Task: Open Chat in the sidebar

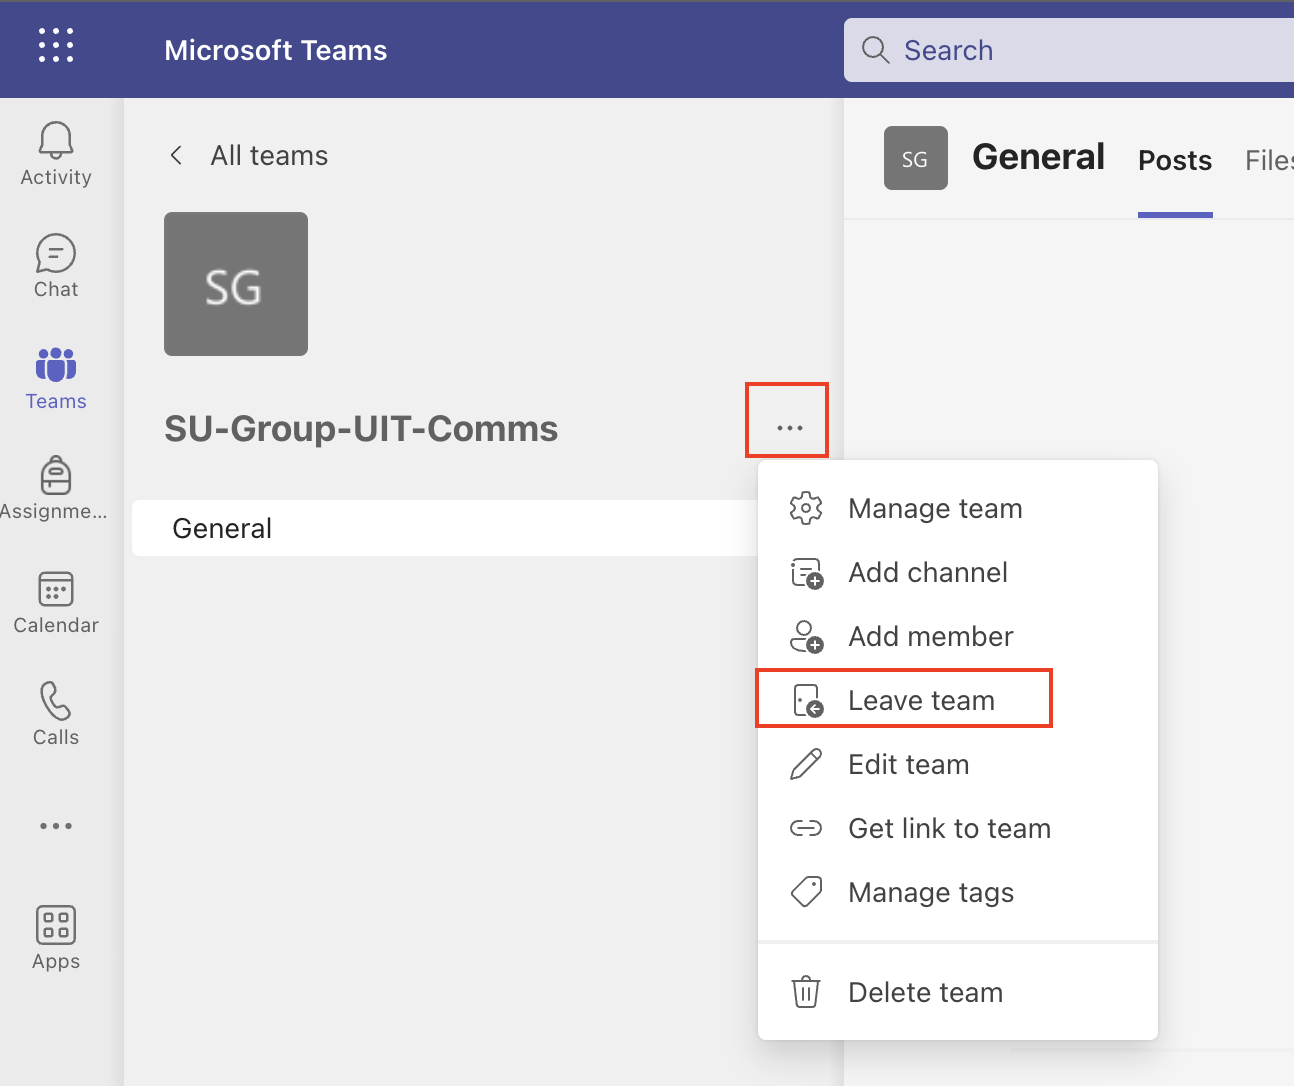Action: [x=56, y=266]
